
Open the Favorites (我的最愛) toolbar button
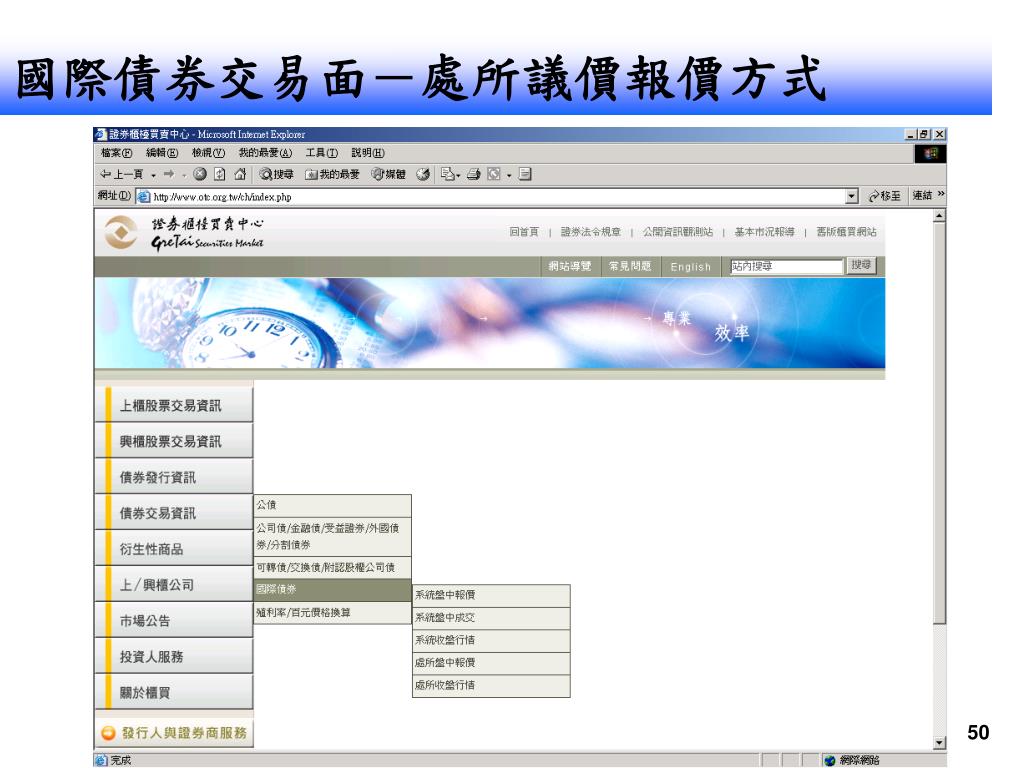332,174
